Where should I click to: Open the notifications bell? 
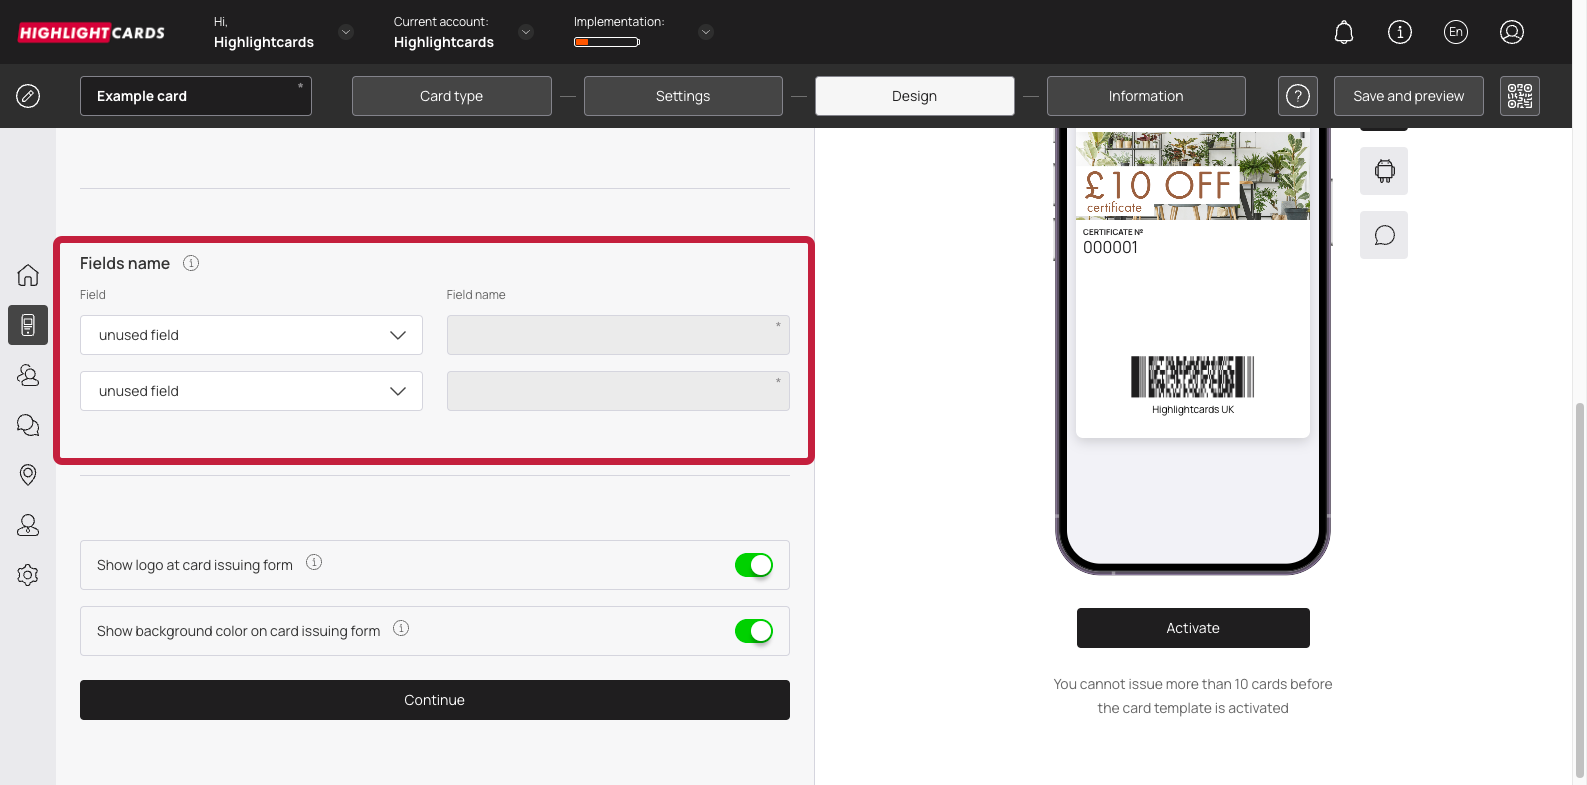(1344, 32)
